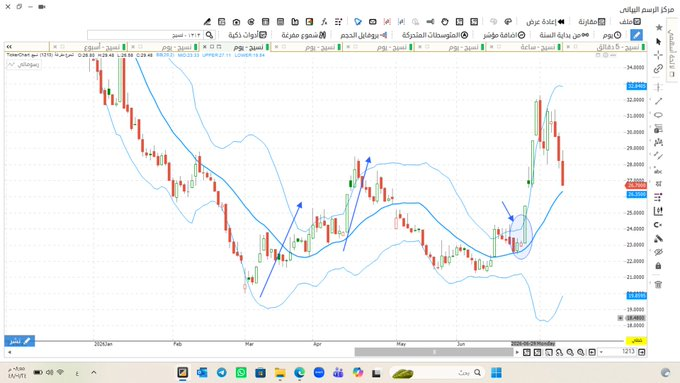The image size is (680, 383).
Task: Click the key icon in top toolbar
Action: coord(430,22)
